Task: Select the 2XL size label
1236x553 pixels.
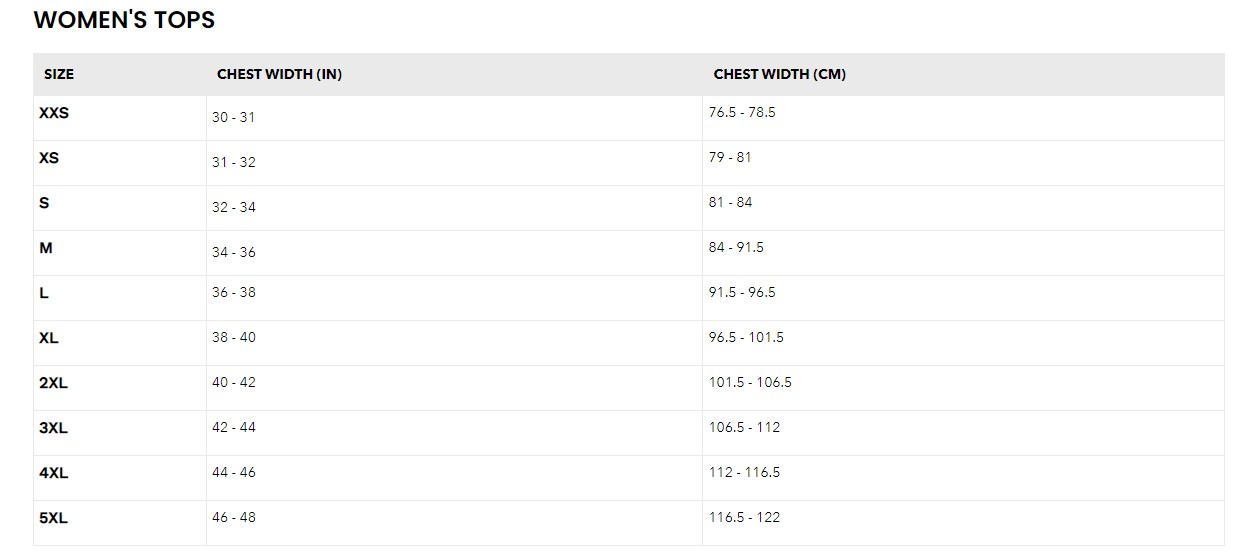Action: [53, 383]
